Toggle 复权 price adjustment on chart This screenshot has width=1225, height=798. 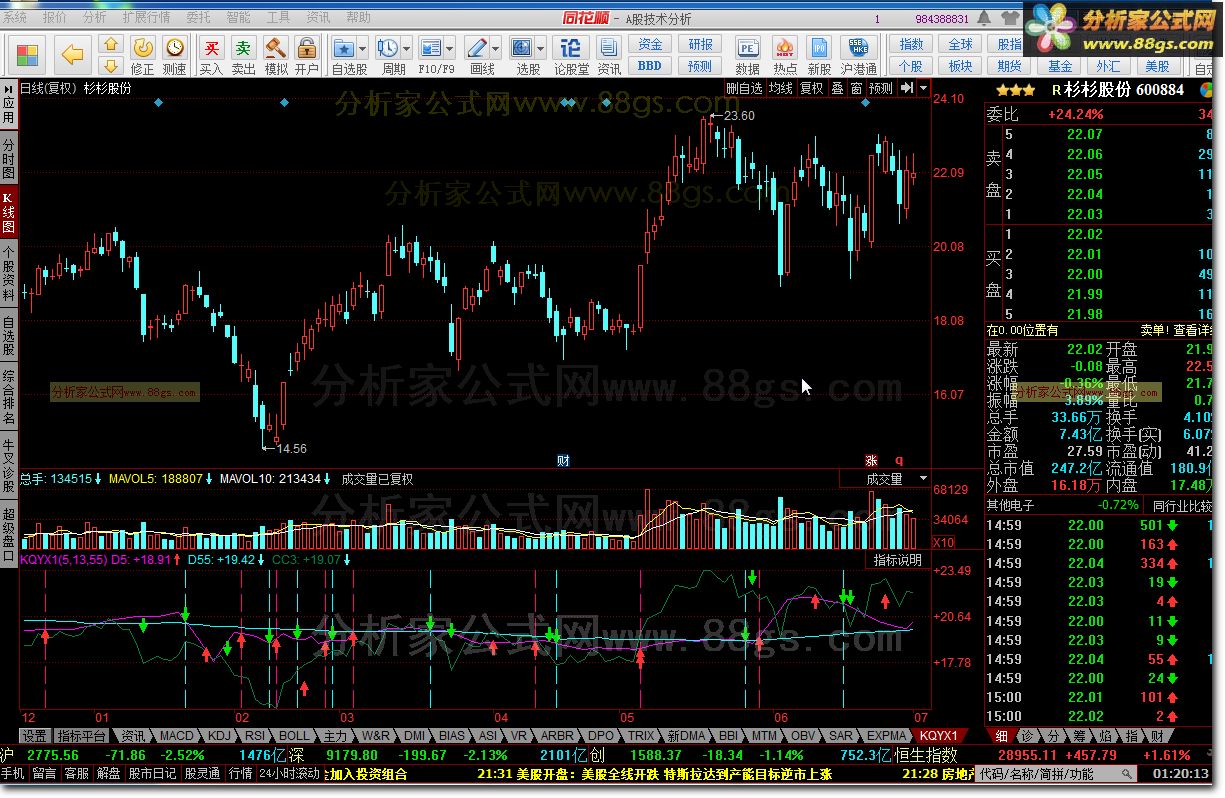tap(812, 88)
